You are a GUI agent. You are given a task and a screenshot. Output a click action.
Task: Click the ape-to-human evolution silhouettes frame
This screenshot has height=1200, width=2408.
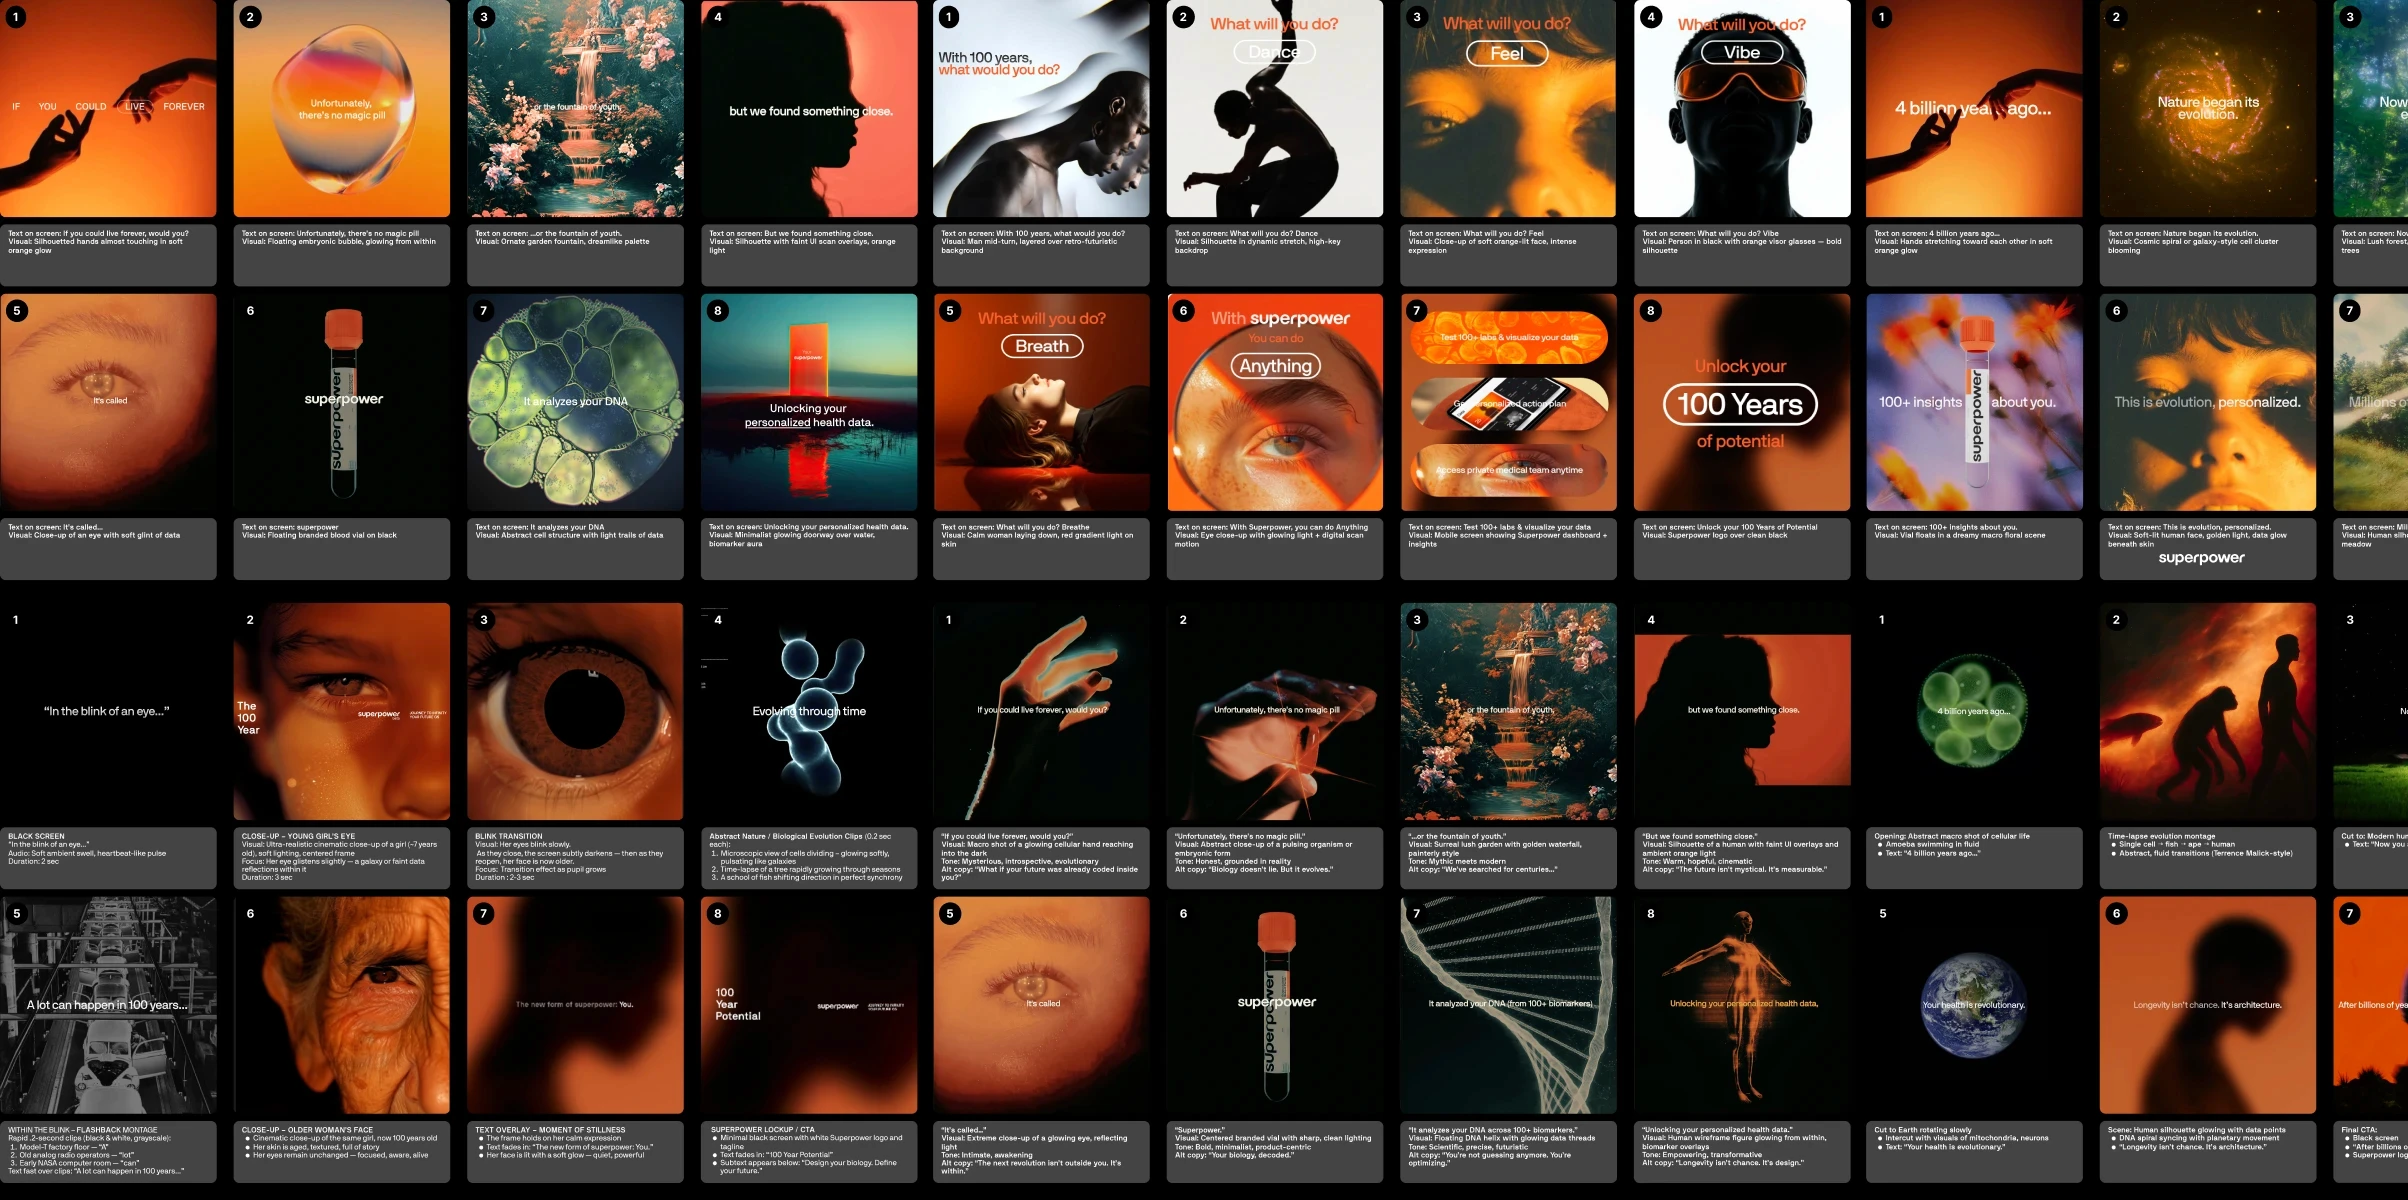pyautogui.click(x=2207, y=711)
